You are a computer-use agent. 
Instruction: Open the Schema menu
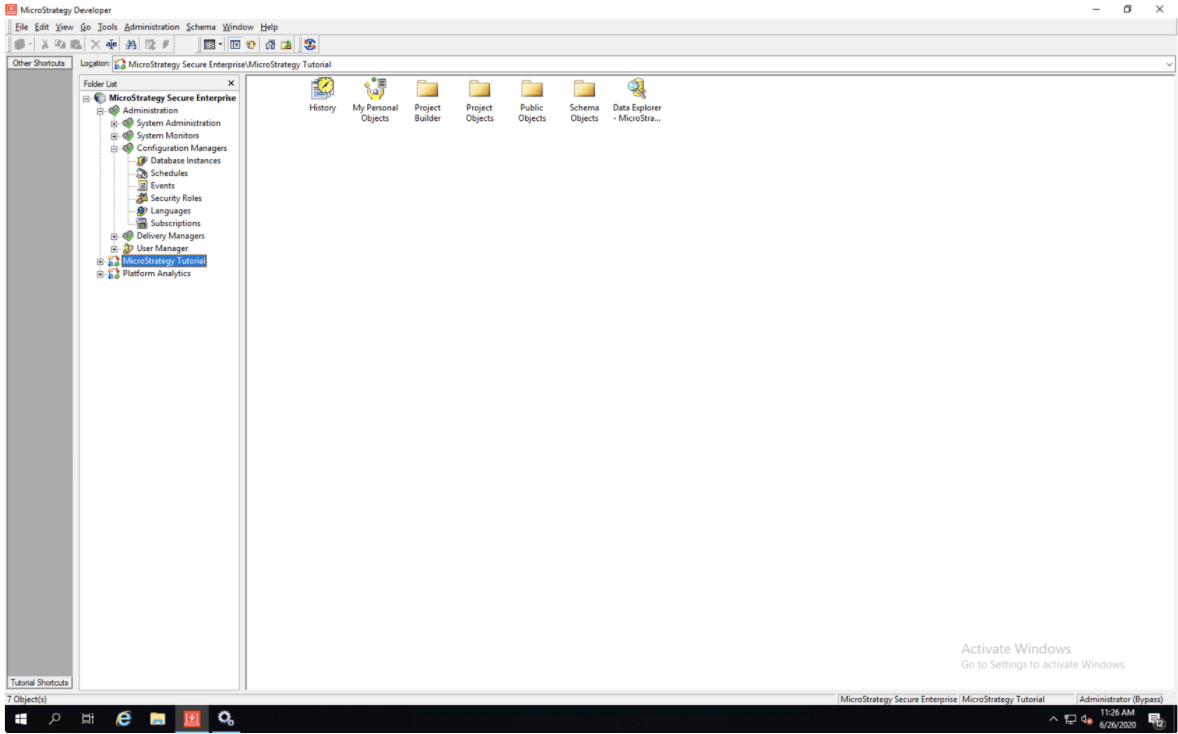point(200,27)
